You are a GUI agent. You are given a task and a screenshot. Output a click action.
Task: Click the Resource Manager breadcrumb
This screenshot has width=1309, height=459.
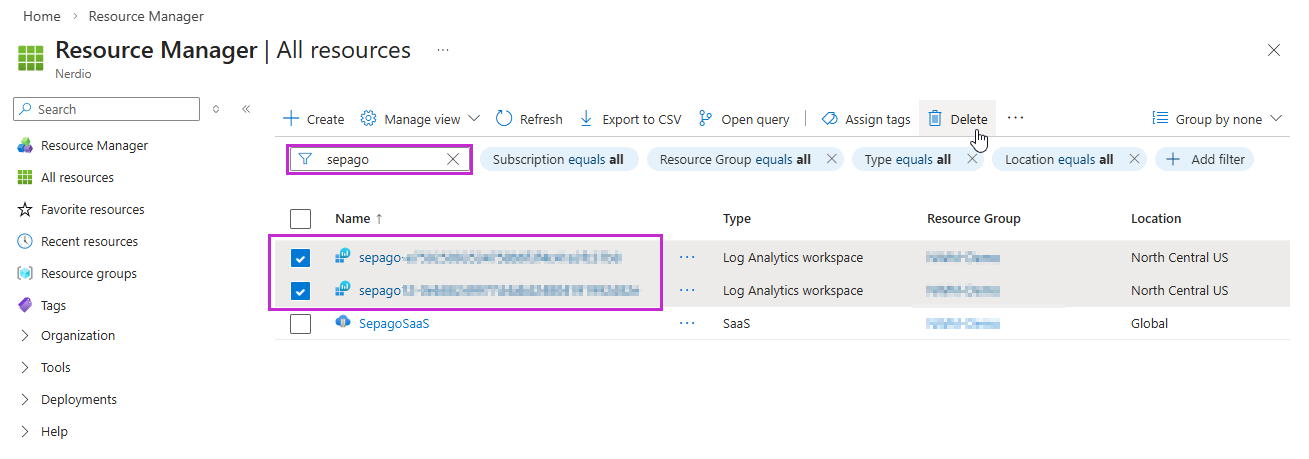coord(146,16)
